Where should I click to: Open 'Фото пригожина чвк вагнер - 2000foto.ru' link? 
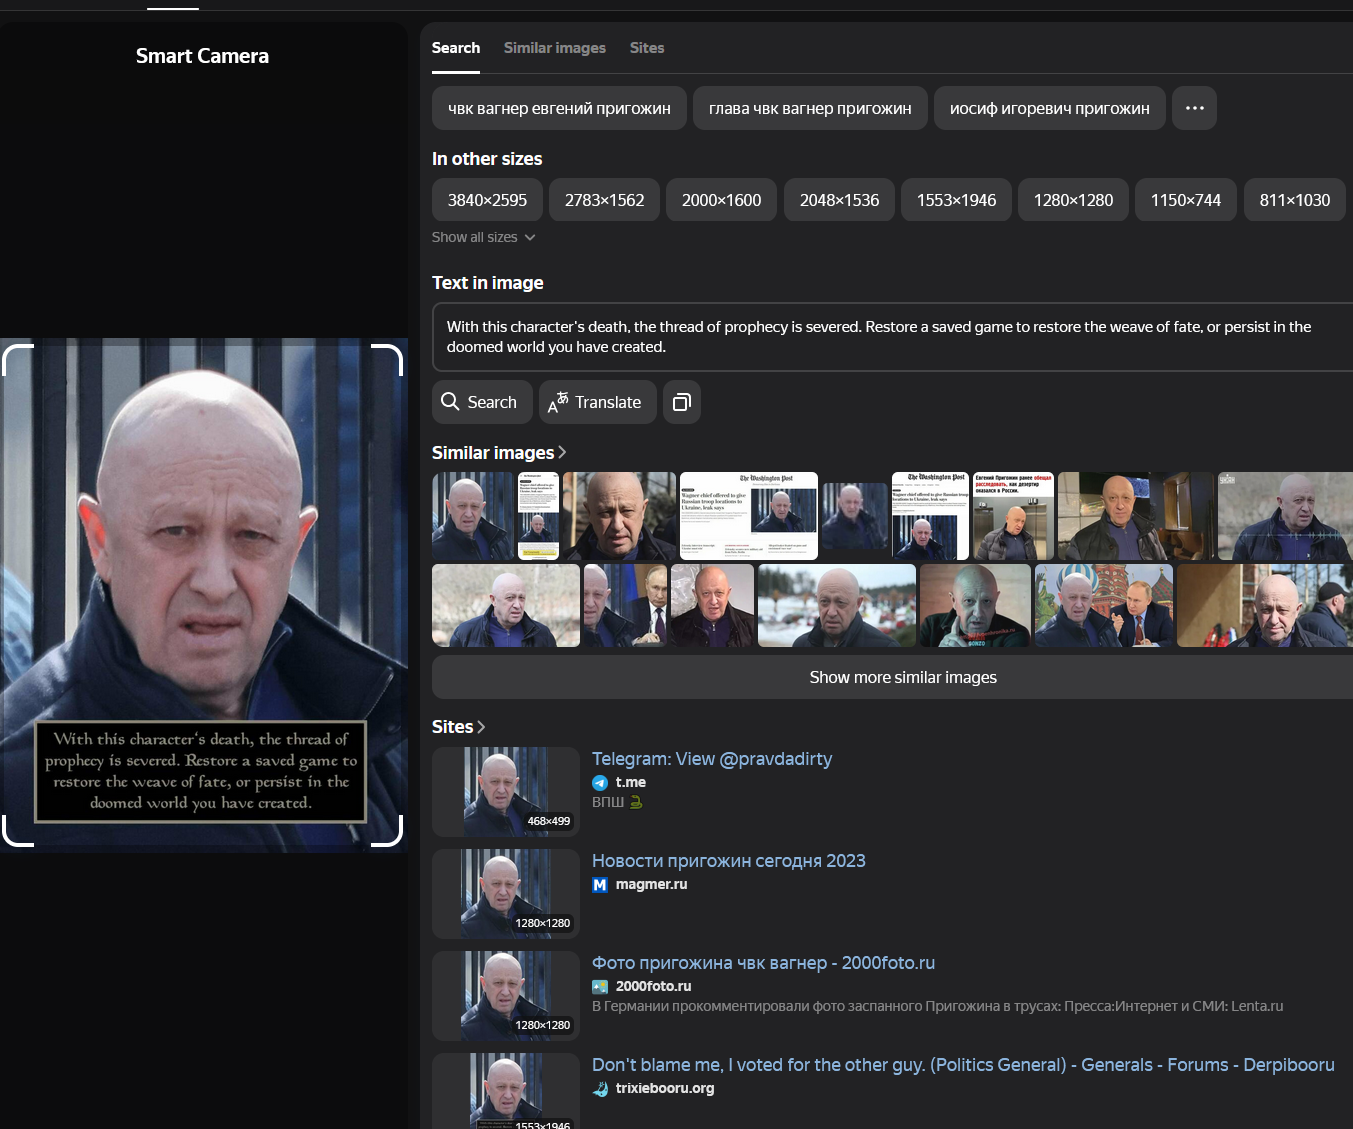coord(763,963)
